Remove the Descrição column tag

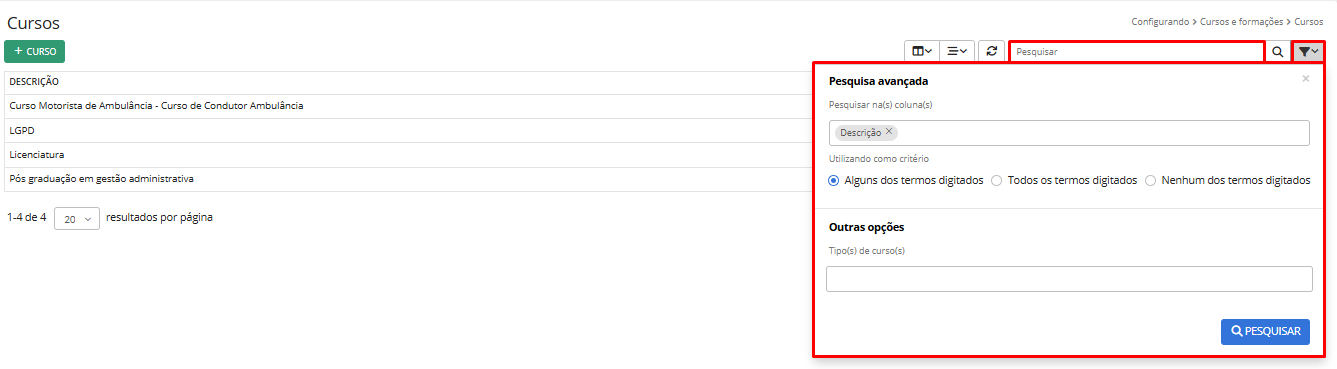(x=889, y=131)
